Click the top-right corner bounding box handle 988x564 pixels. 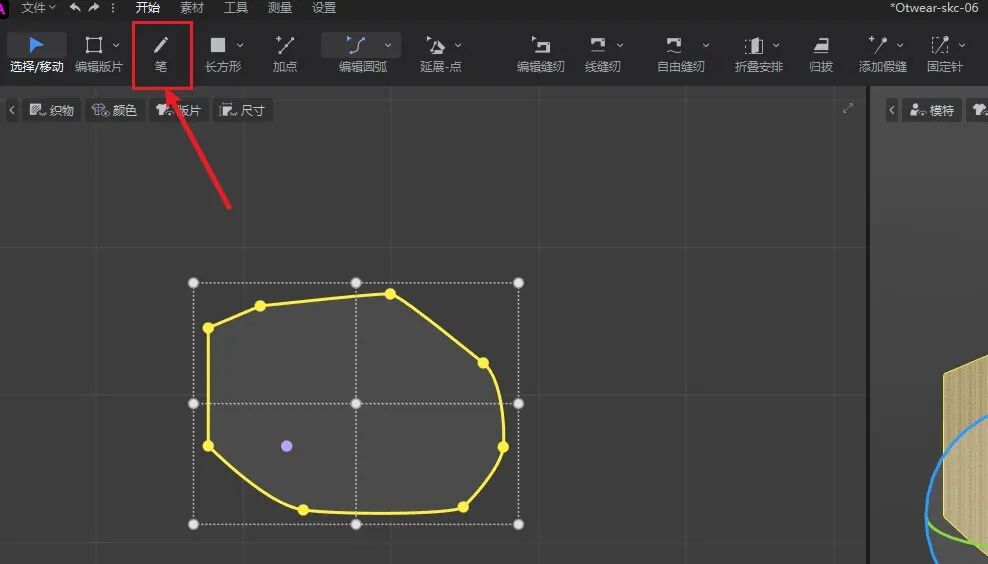point(519,283)
